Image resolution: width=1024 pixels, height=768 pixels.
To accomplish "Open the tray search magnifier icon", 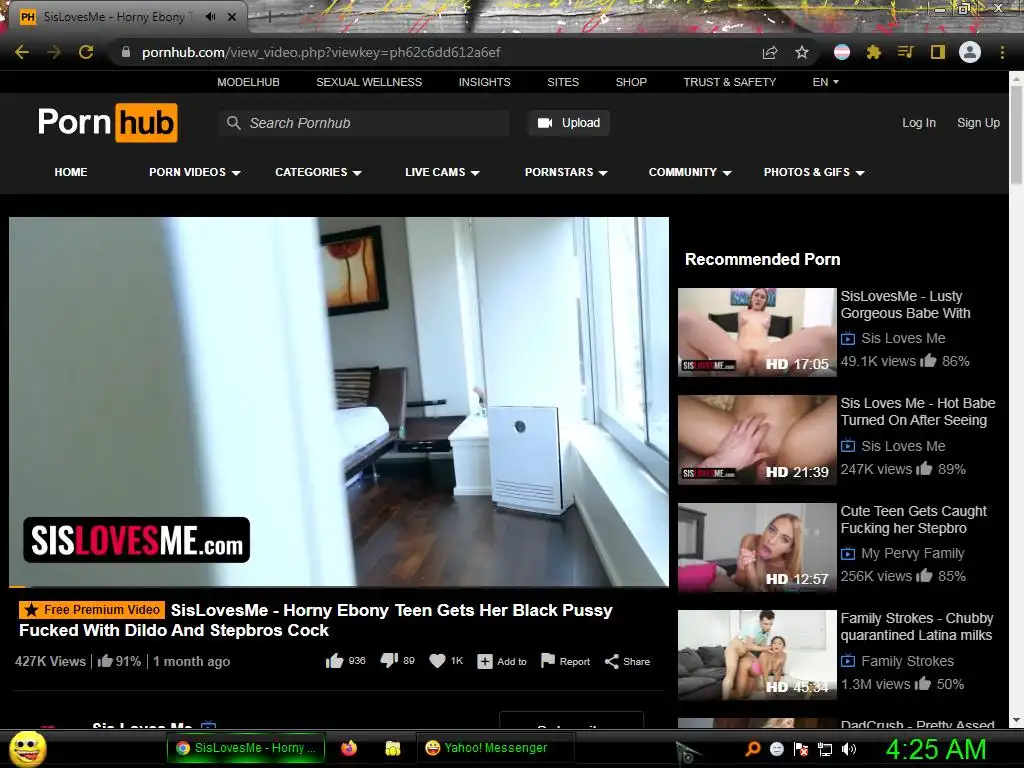I will point(752,748).
